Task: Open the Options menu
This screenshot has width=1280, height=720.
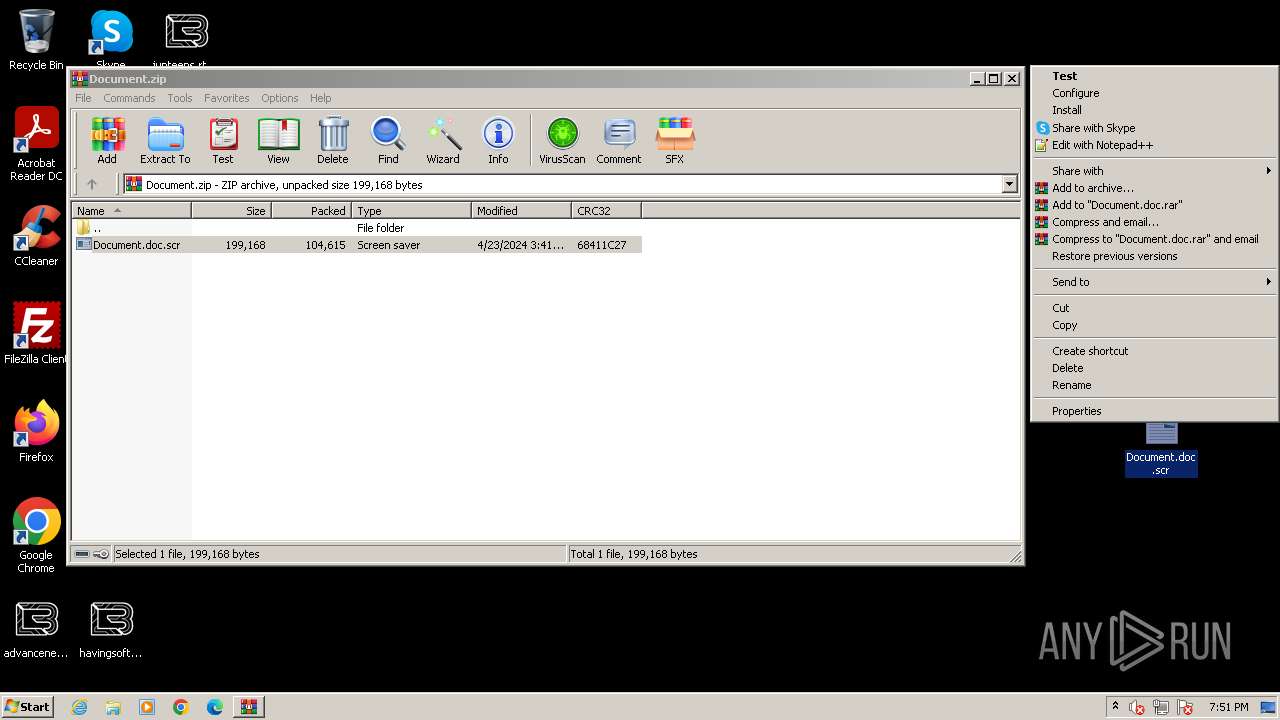Action: coord(280,98)
